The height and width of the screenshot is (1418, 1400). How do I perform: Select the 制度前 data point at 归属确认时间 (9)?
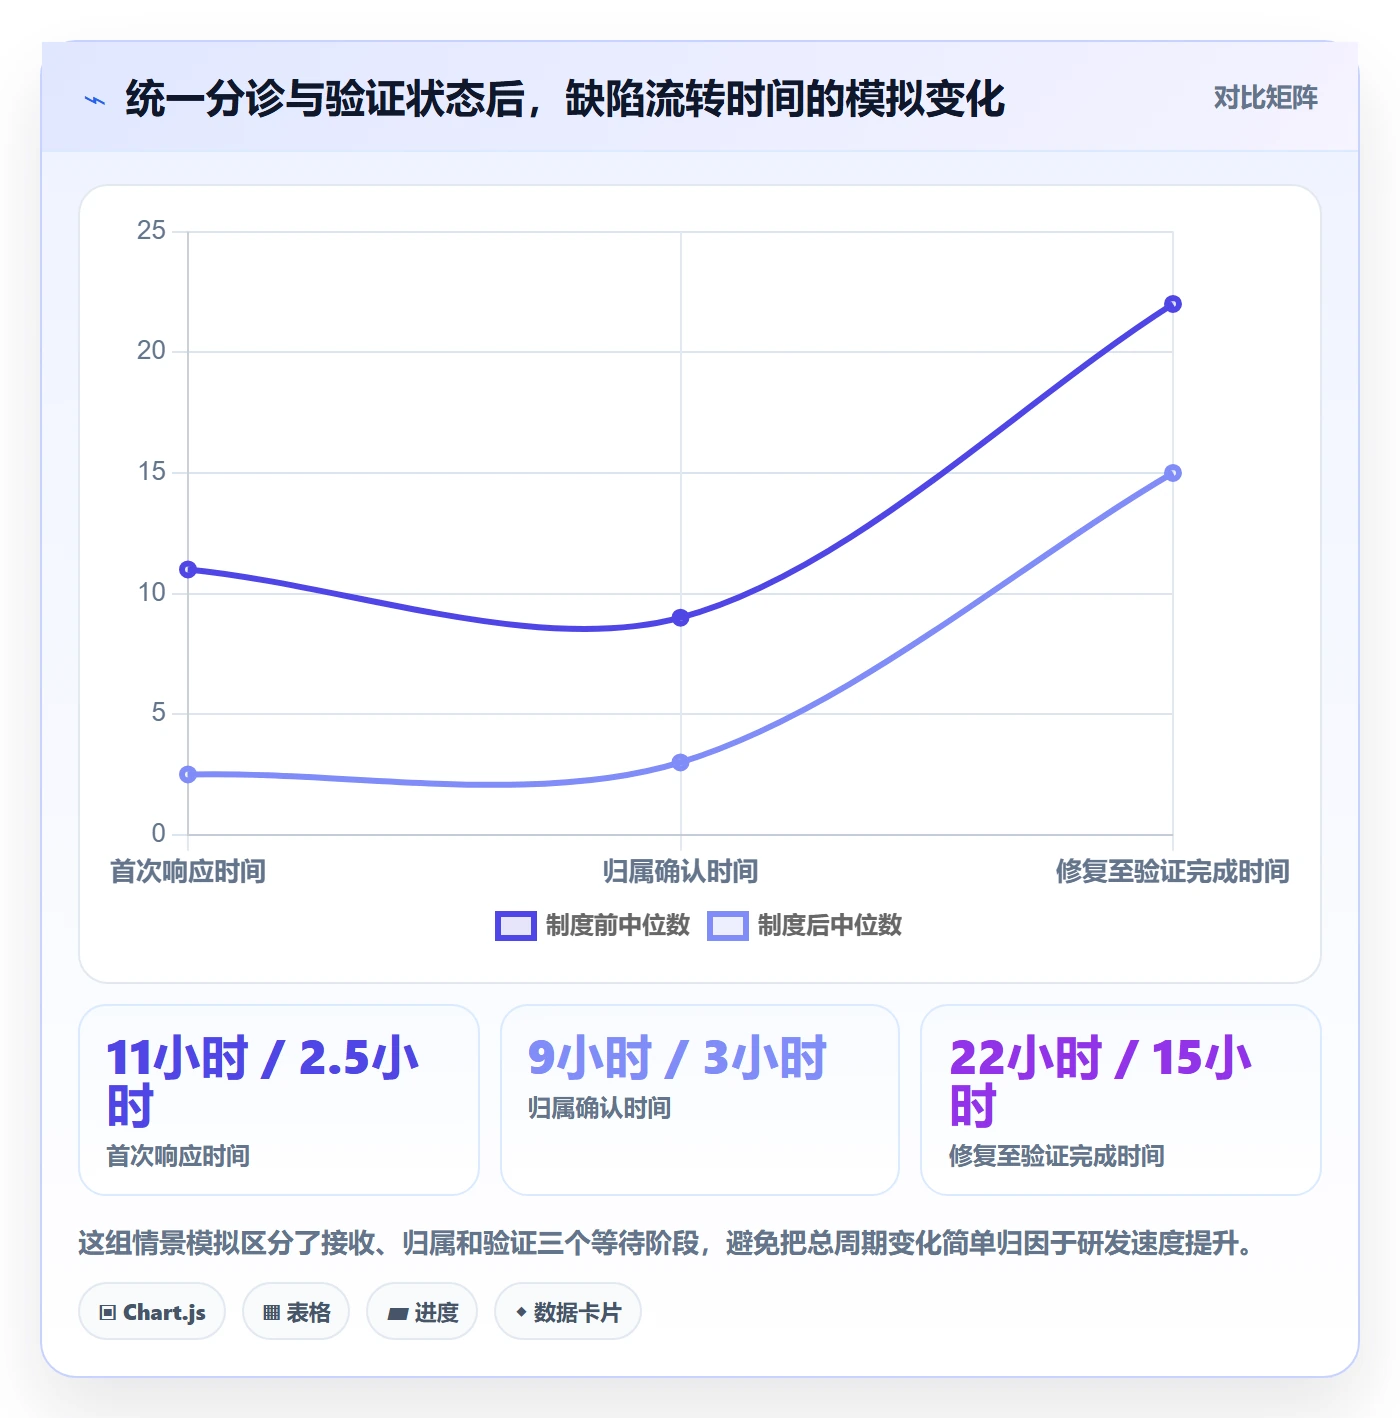click(x=681, y=618)
